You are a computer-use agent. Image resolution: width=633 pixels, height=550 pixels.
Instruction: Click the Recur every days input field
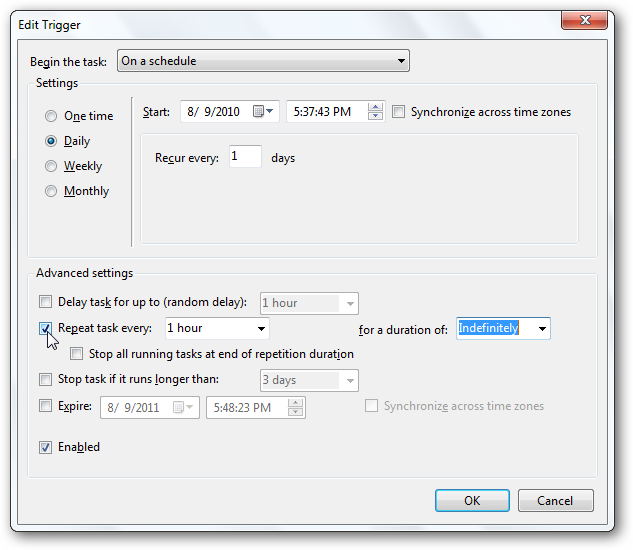tap(245, 156)
